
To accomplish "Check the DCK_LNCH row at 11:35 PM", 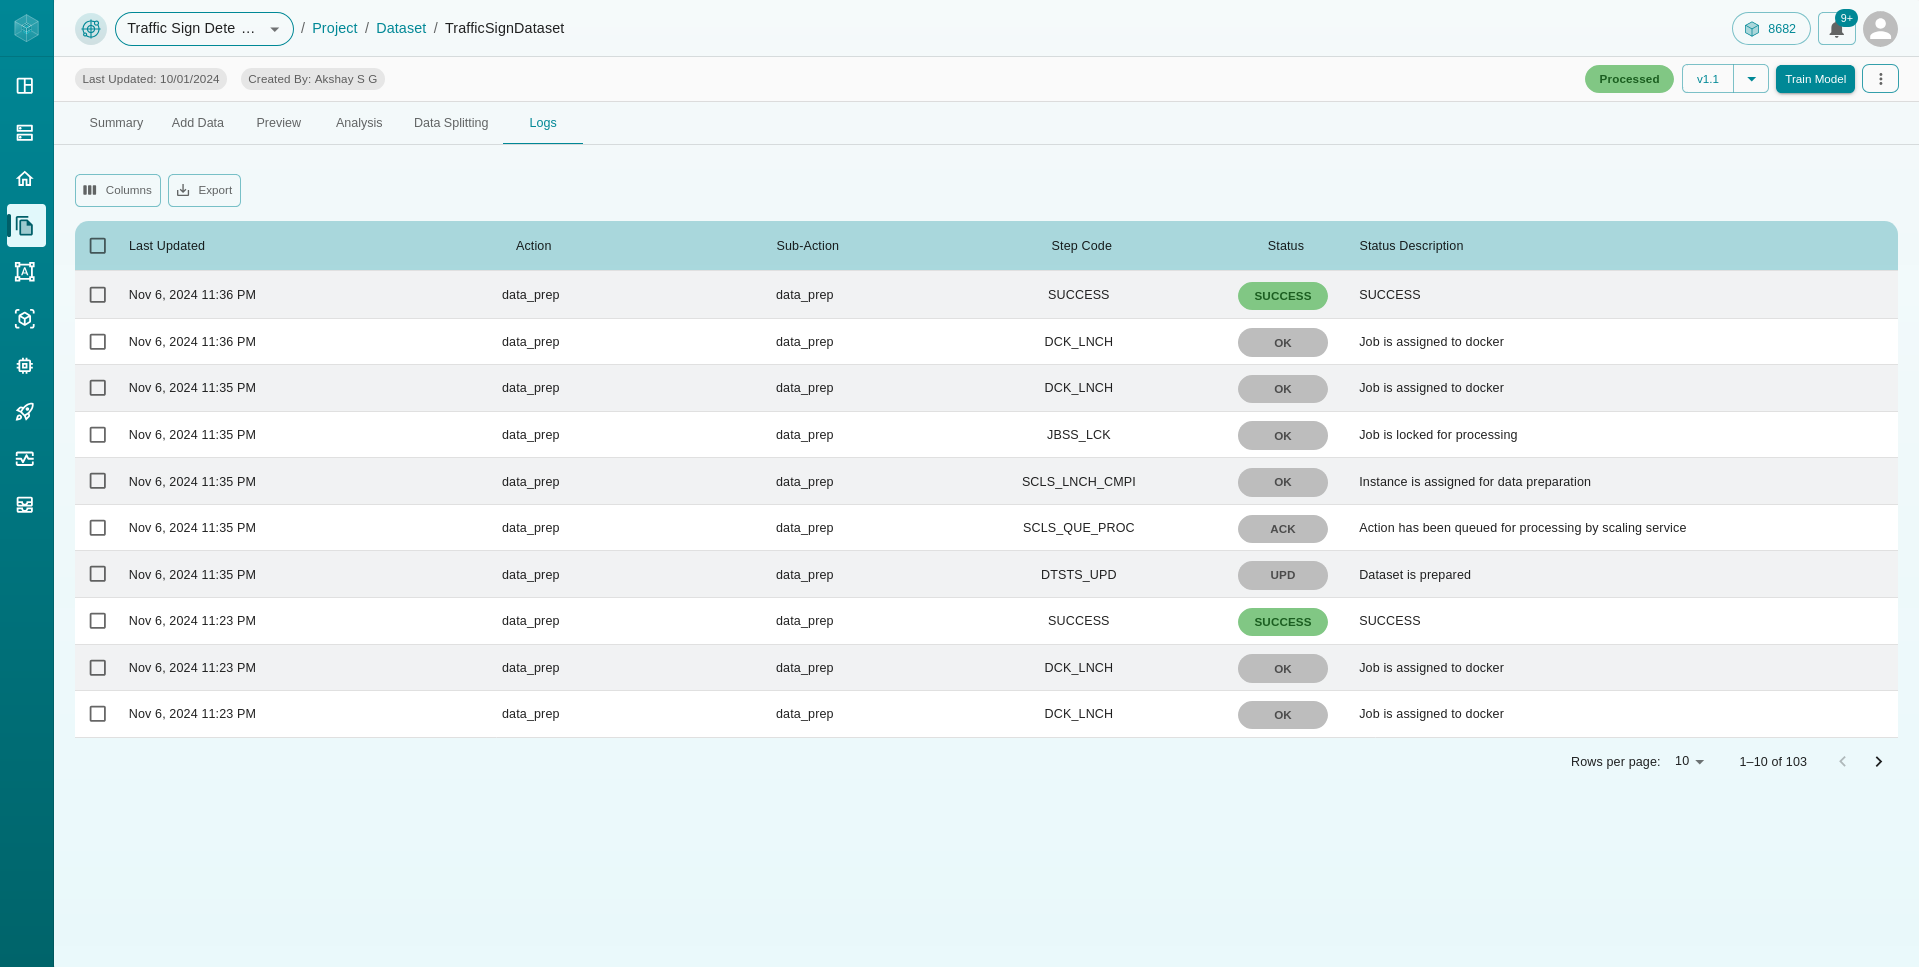I will click(98, 388).
